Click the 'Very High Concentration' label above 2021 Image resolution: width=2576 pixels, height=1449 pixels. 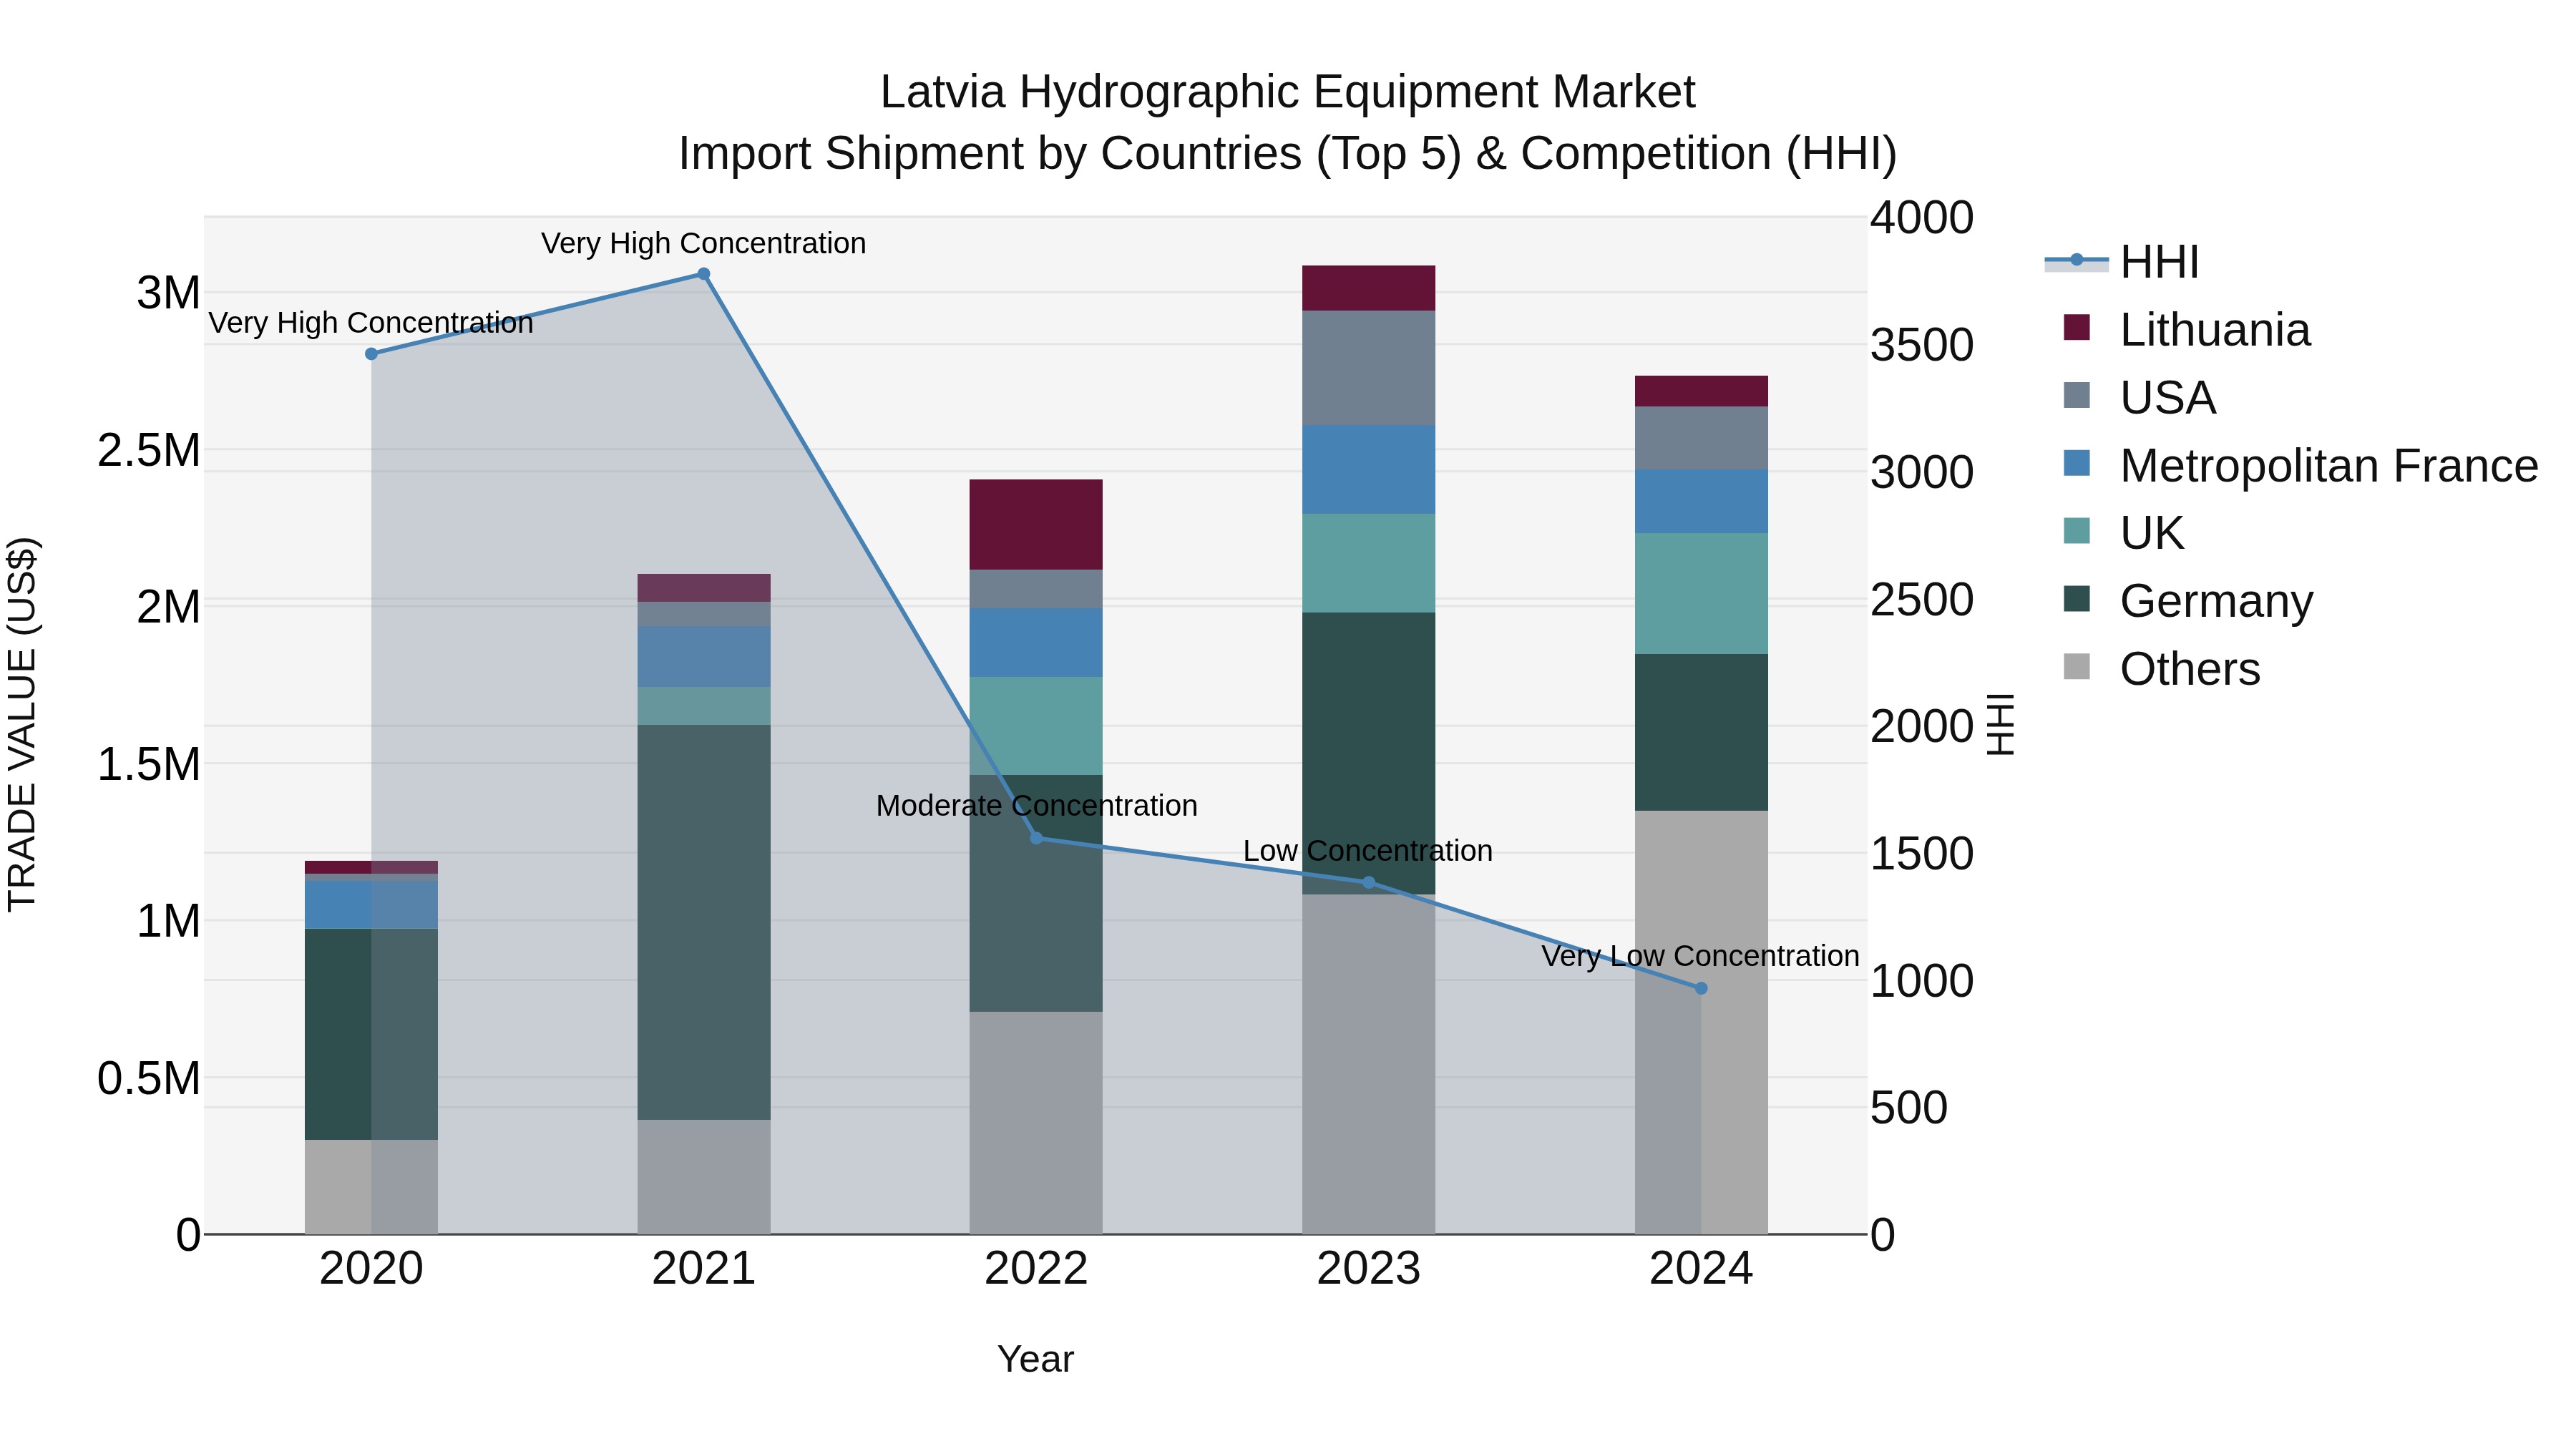(704, 243)
